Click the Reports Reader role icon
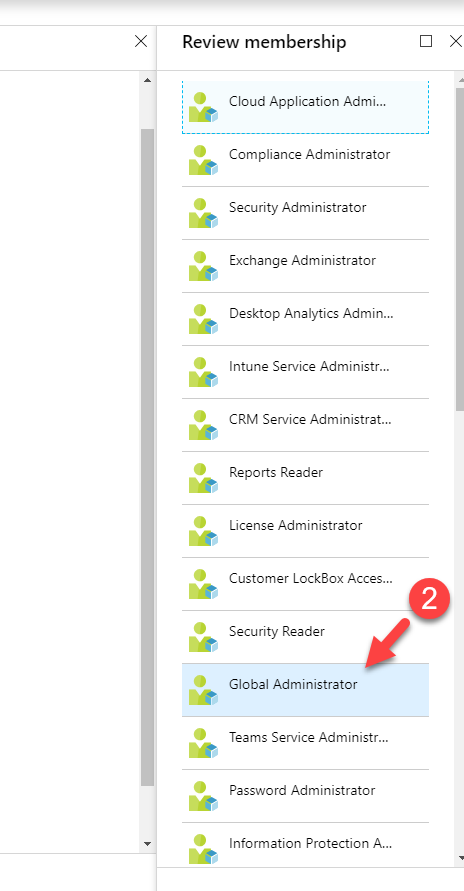This screenshot has height=891, width=464. [203, 478]
